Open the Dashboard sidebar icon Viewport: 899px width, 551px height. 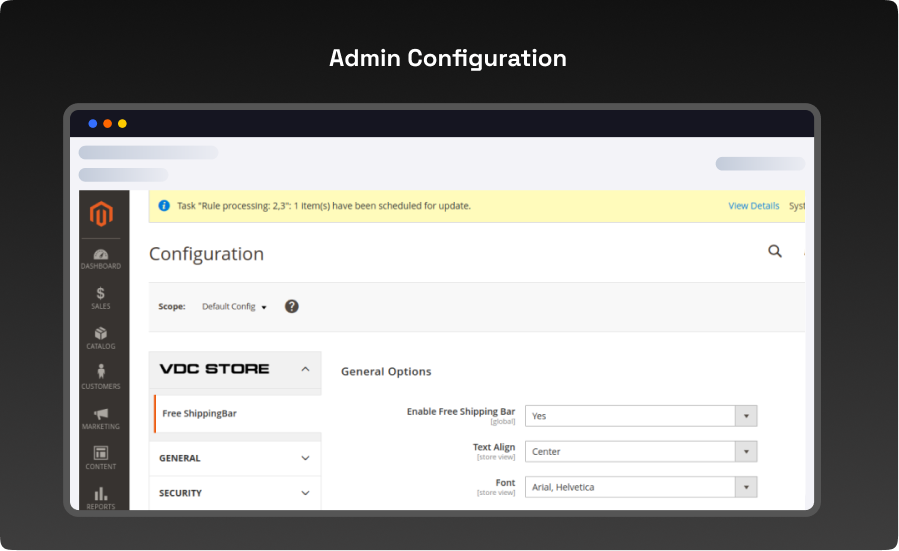(x=100, y=258)
